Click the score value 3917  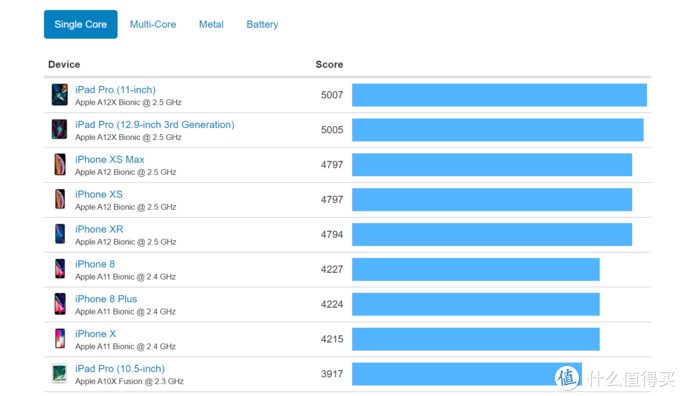[x=332, y=374]
